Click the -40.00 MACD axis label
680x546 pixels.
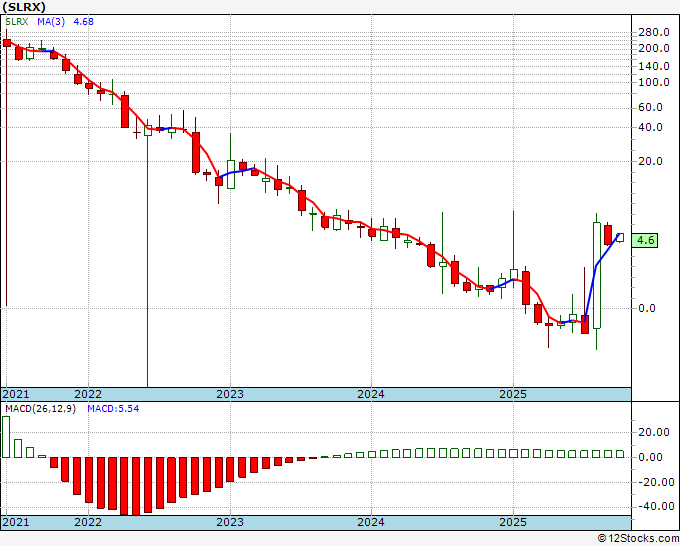pos(656,506)
